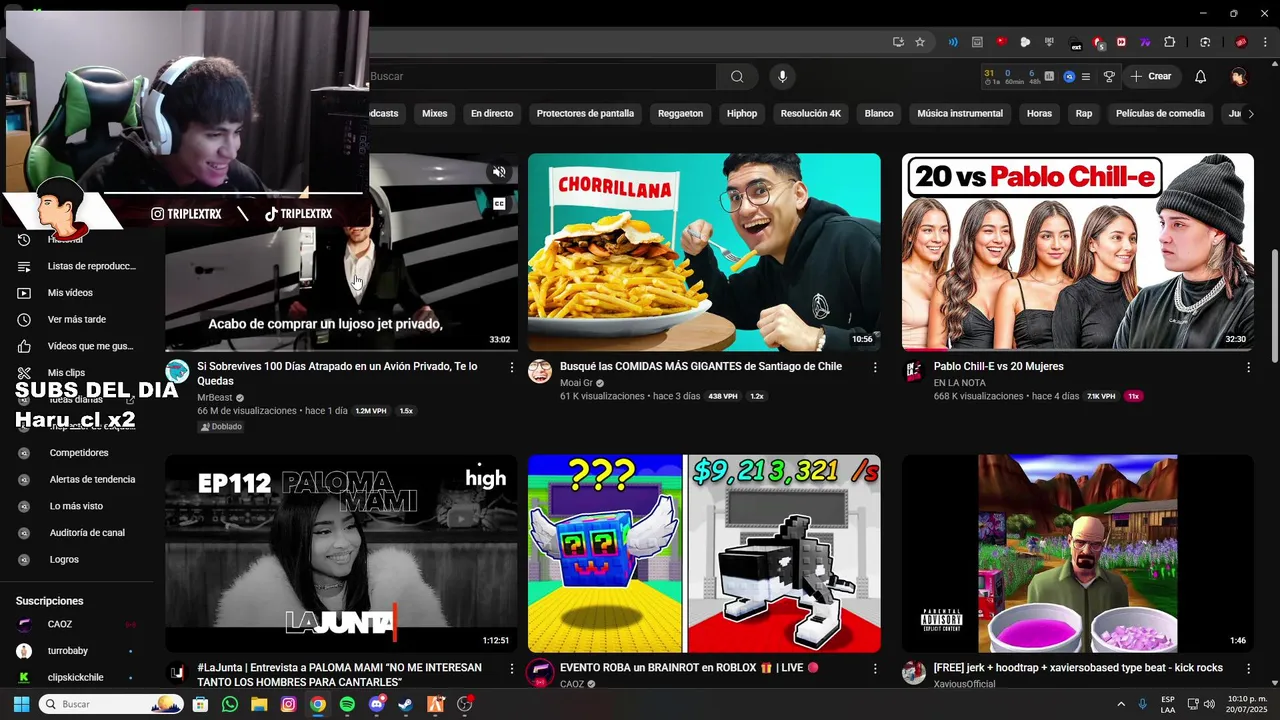The image size is (1280, 720).
Task: Open Steam from the taskbar
Action: (405, 704)
